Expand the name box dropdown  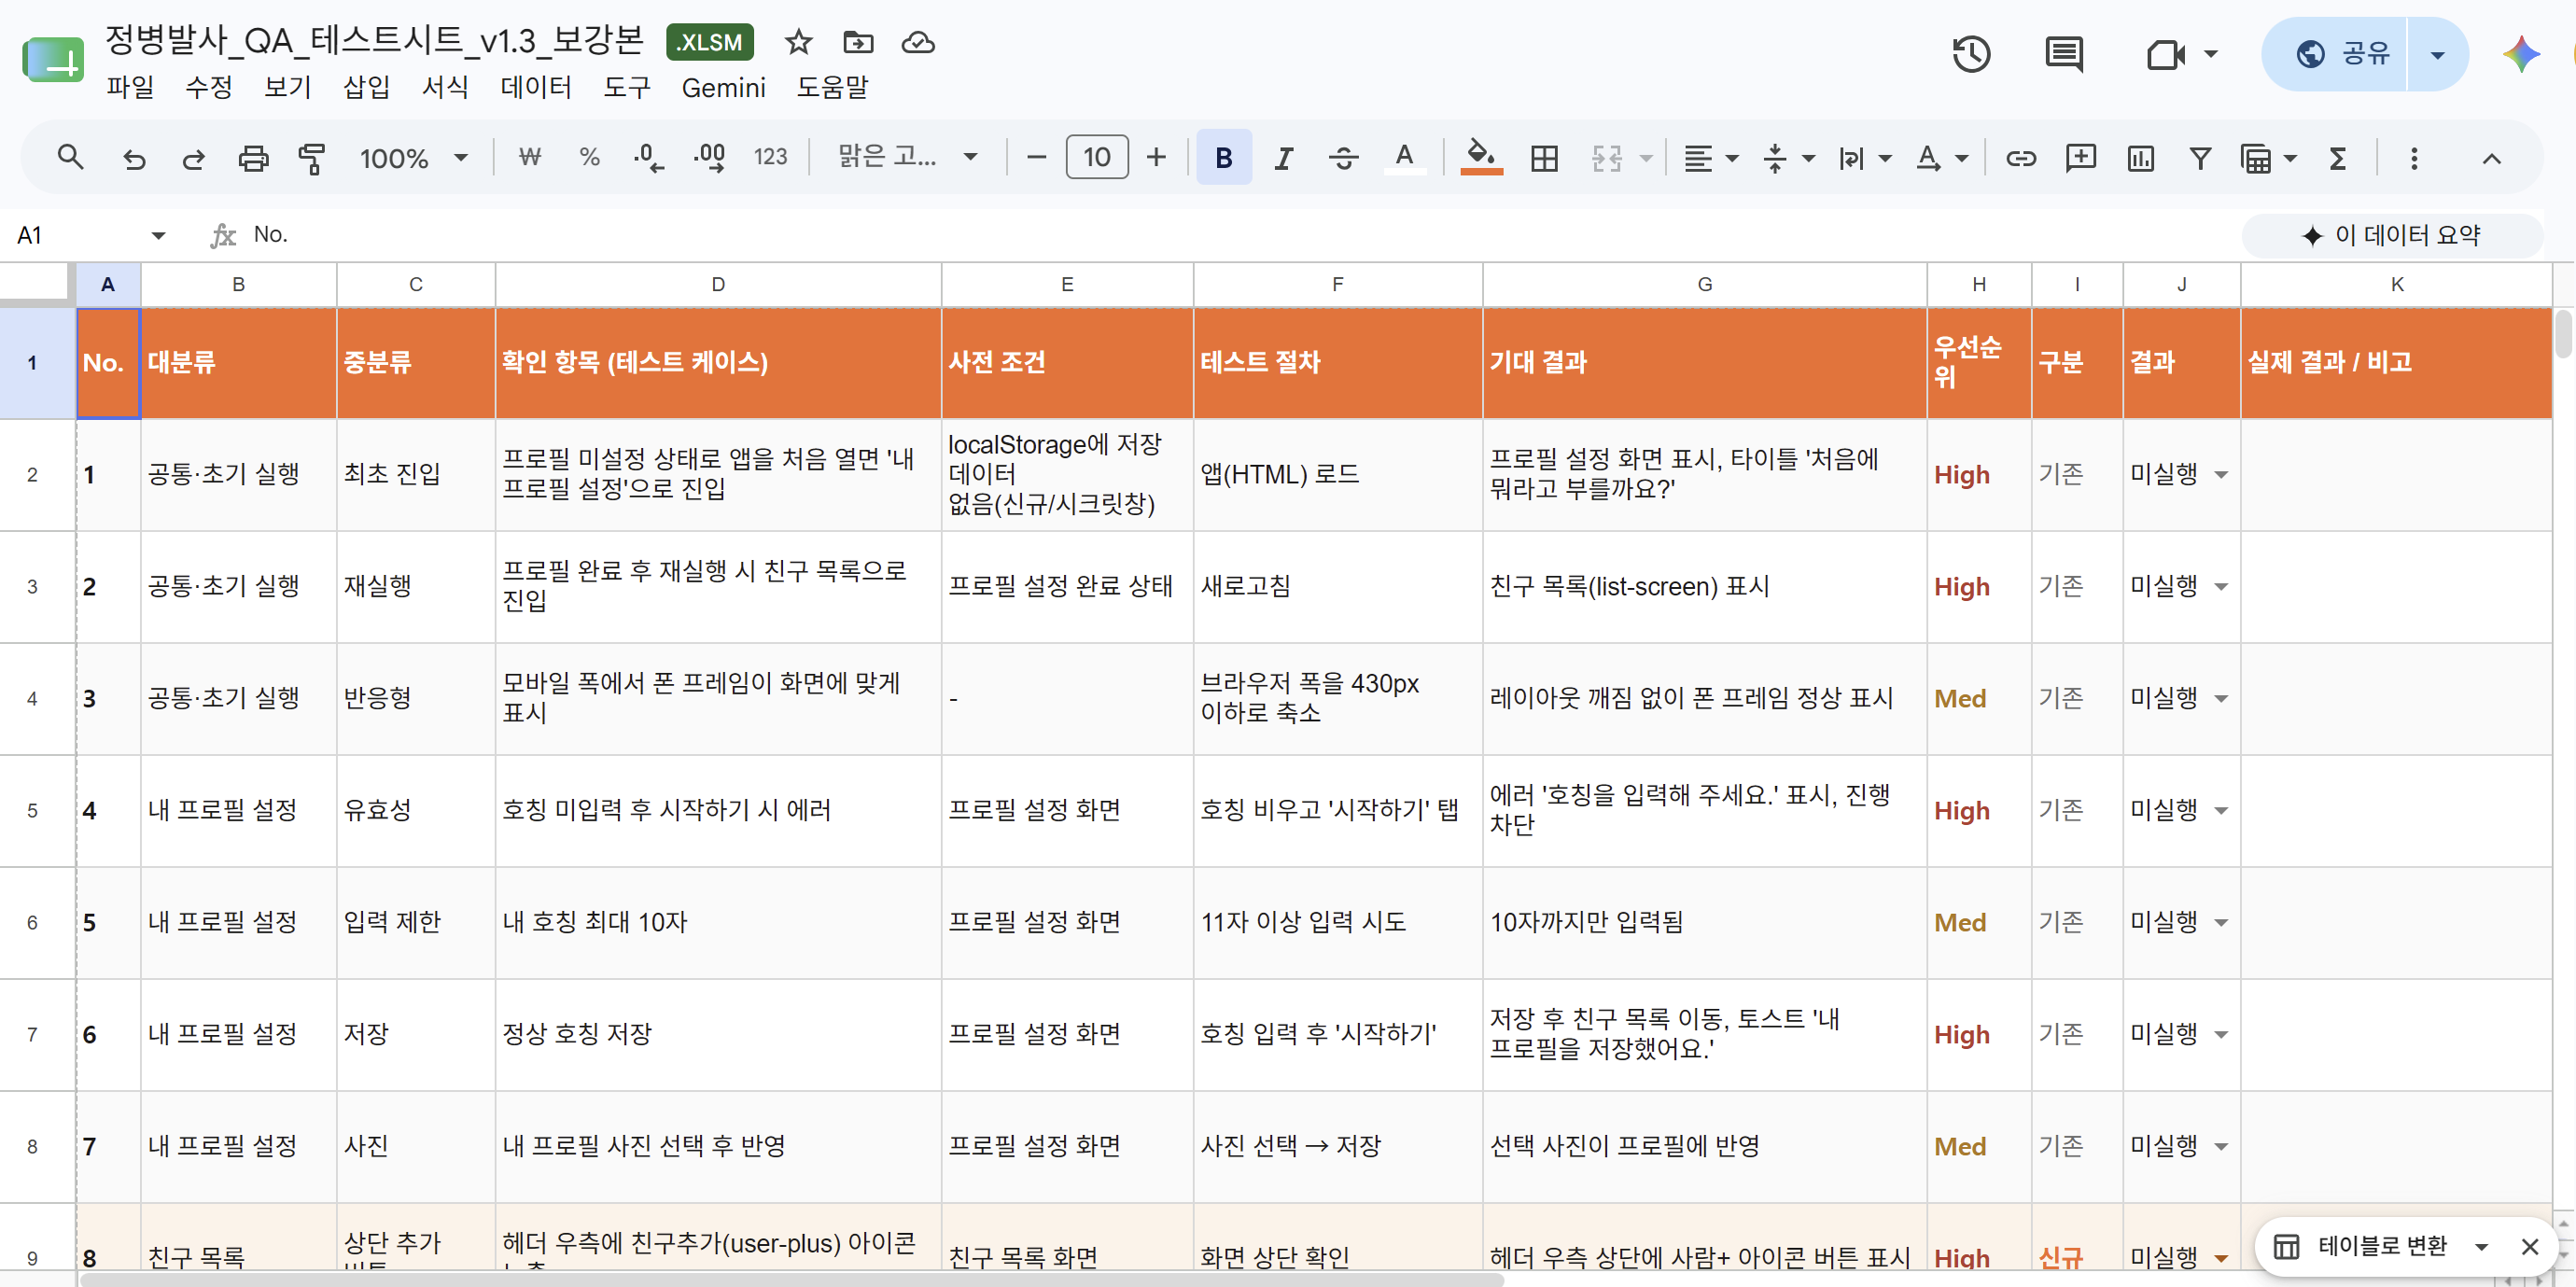click(158, 235)
